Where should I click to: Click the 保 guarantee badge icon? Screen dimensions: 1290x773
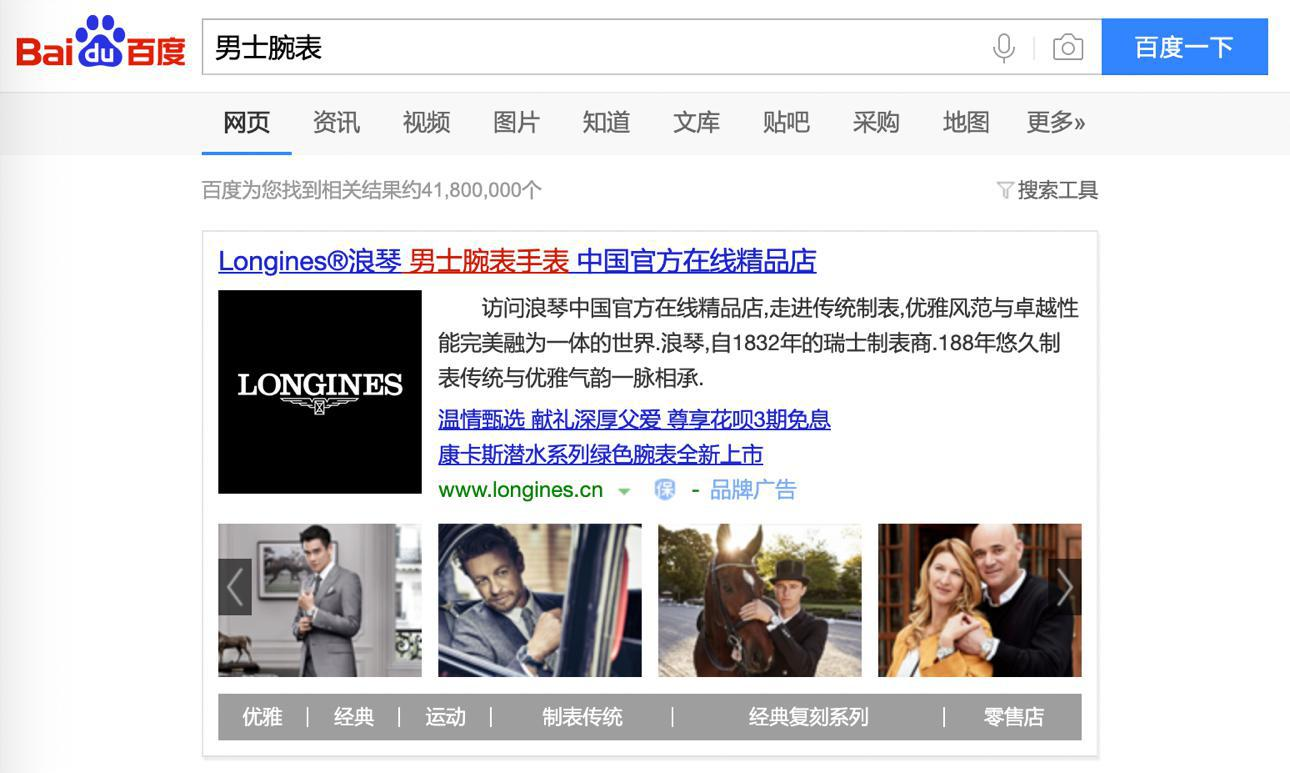tap(665, 489)
